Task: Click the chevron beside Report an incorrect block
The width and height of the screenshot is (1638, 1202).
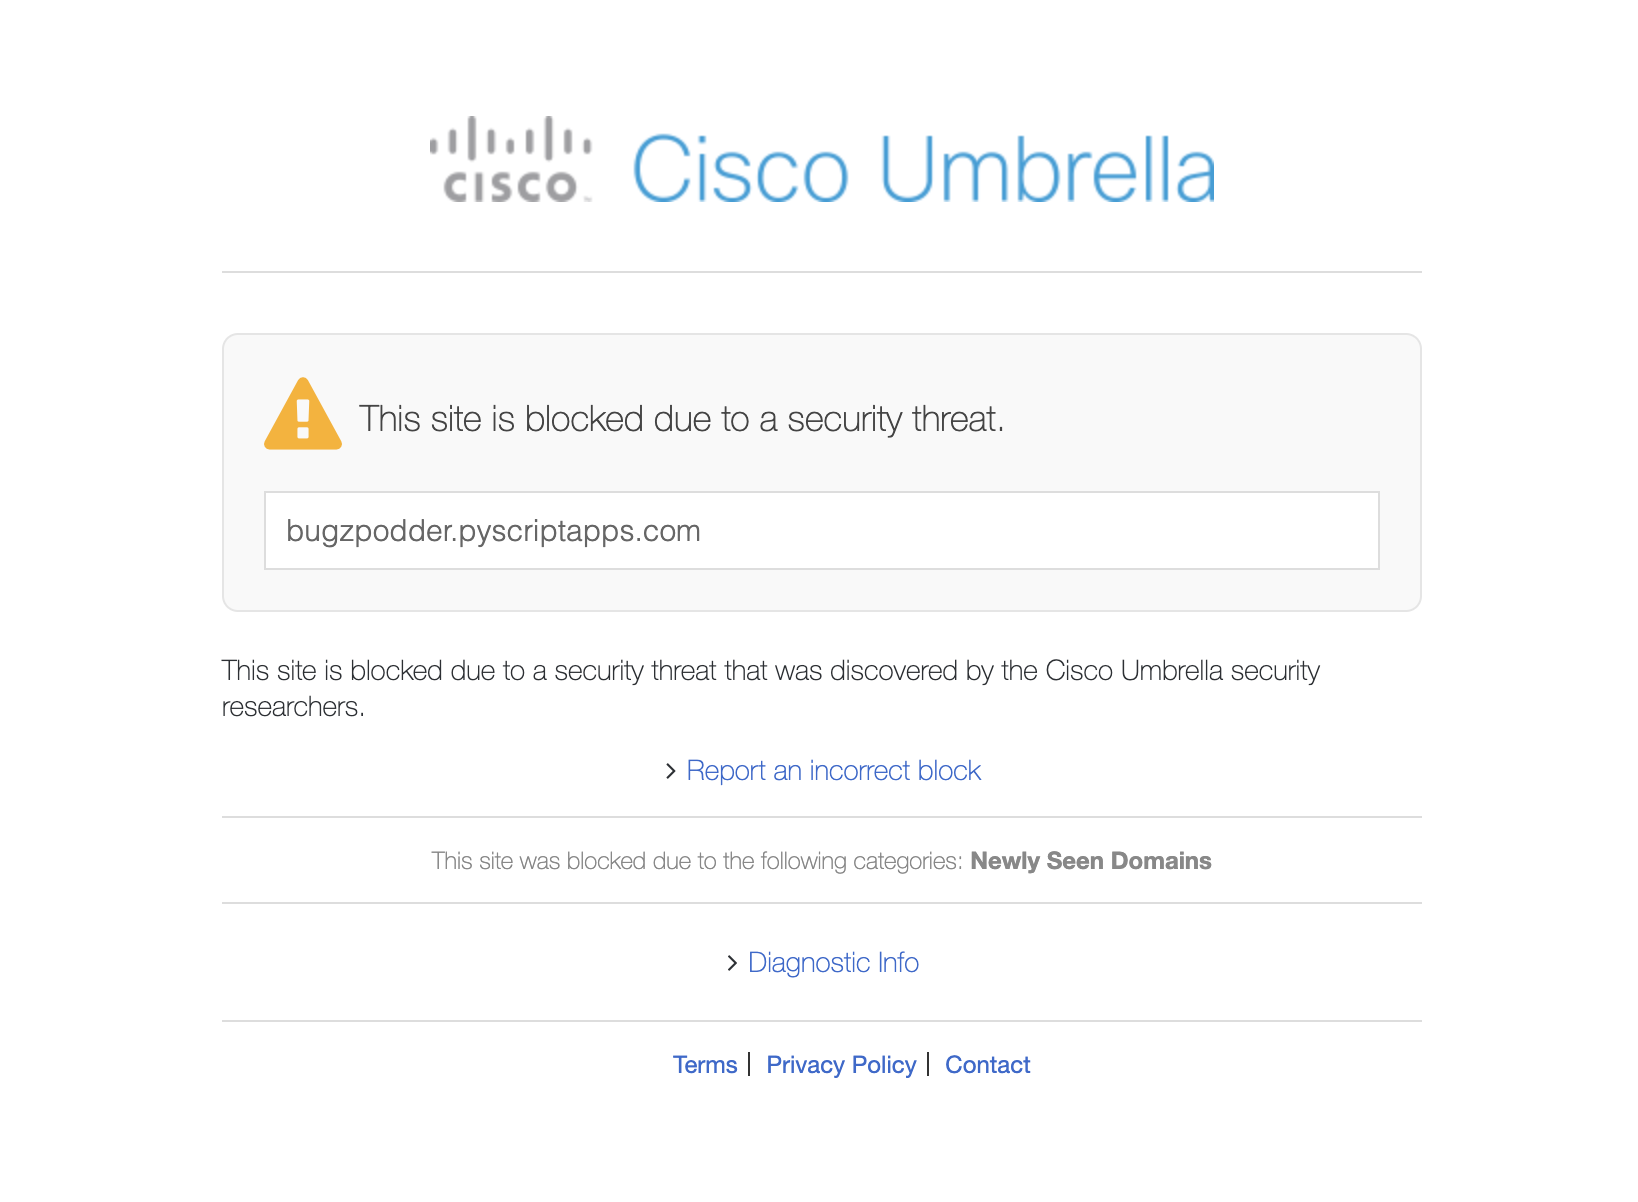Action: [x=671, y=771]
